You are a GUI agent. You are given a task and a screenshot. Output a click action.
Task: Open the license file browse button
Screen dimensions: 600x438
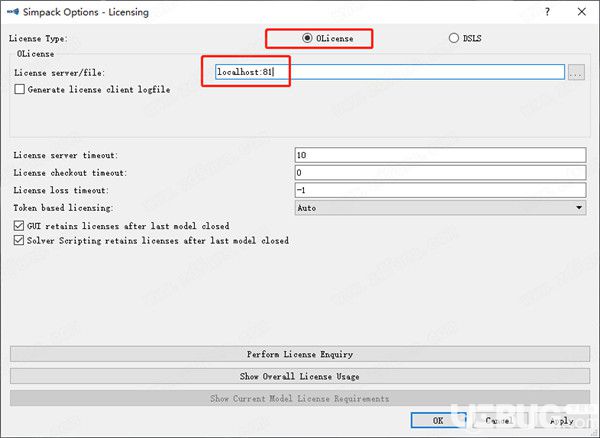[x=576, y=72]
